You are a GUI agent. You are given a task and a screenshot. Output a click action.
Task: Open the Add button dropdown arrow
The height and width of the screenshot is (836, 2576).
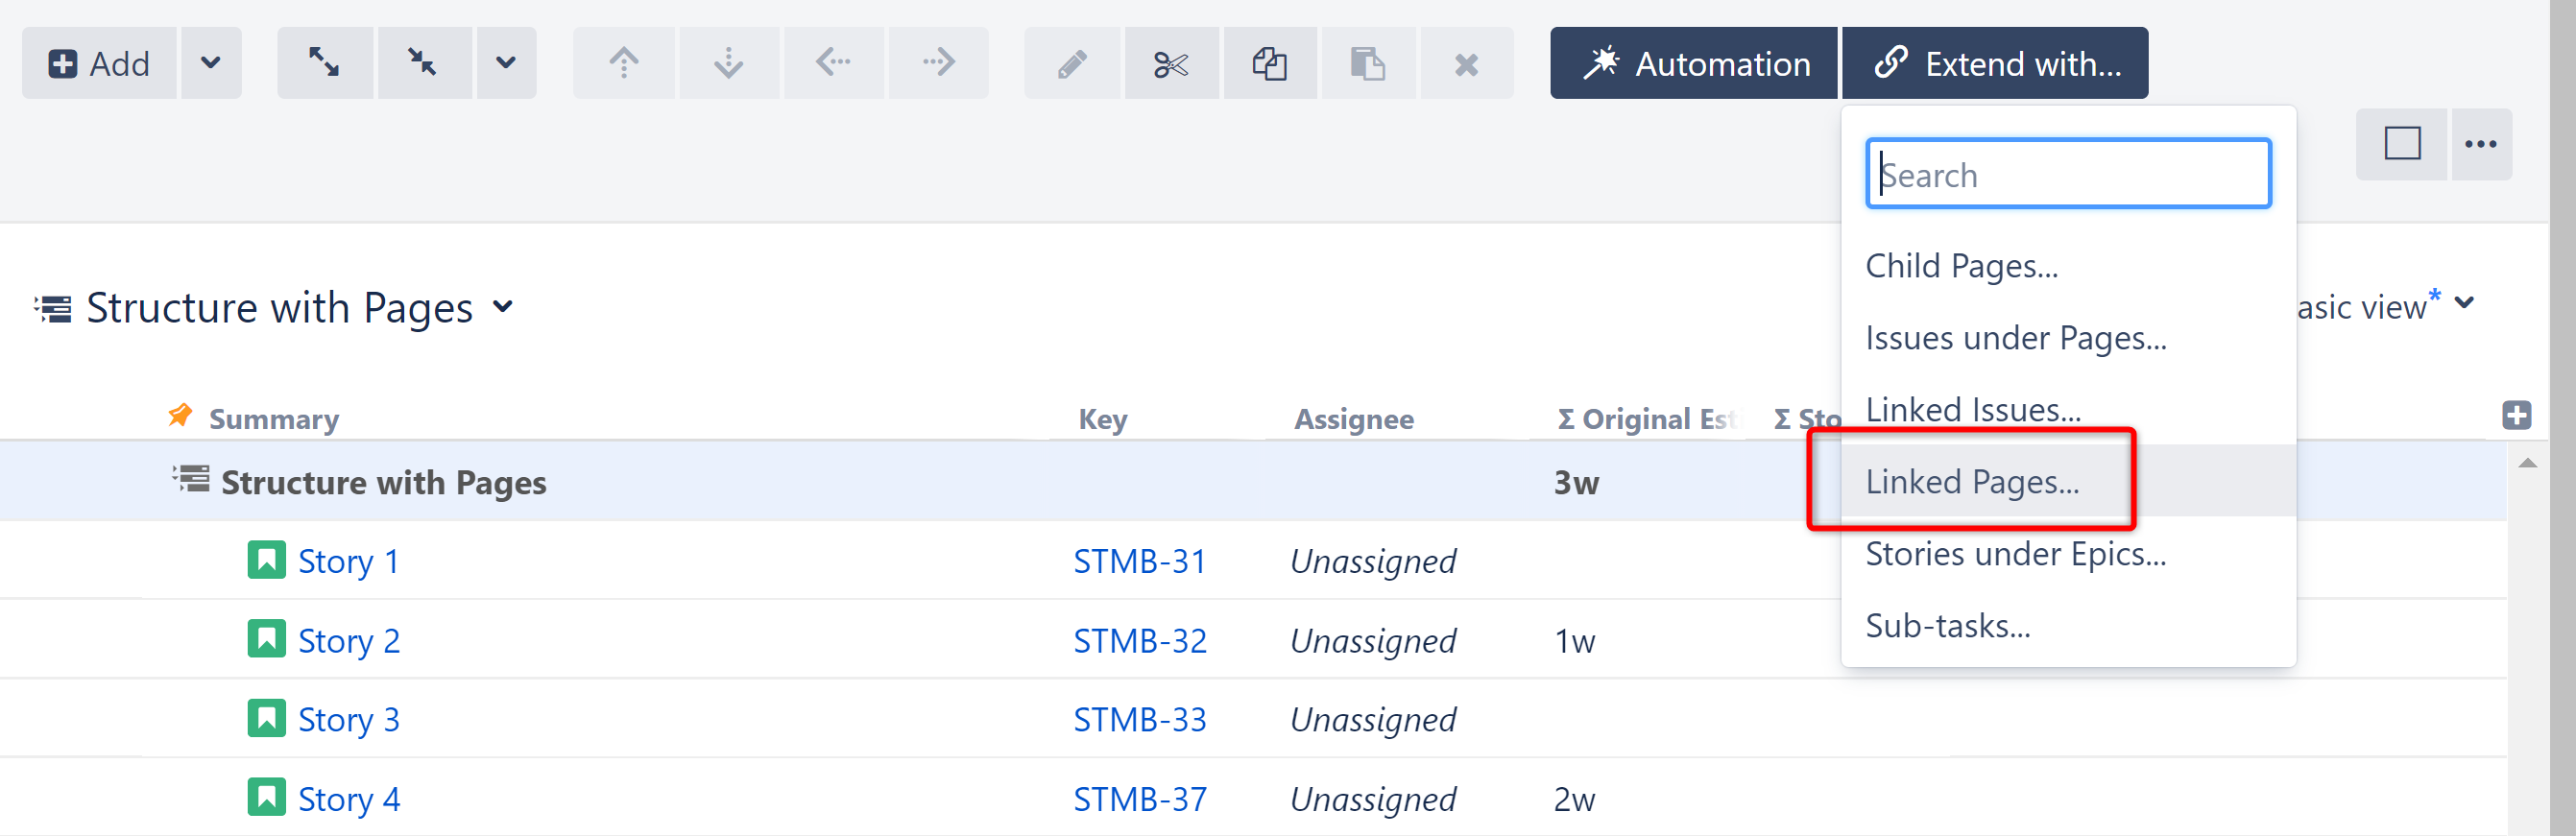tap(210, 63)
